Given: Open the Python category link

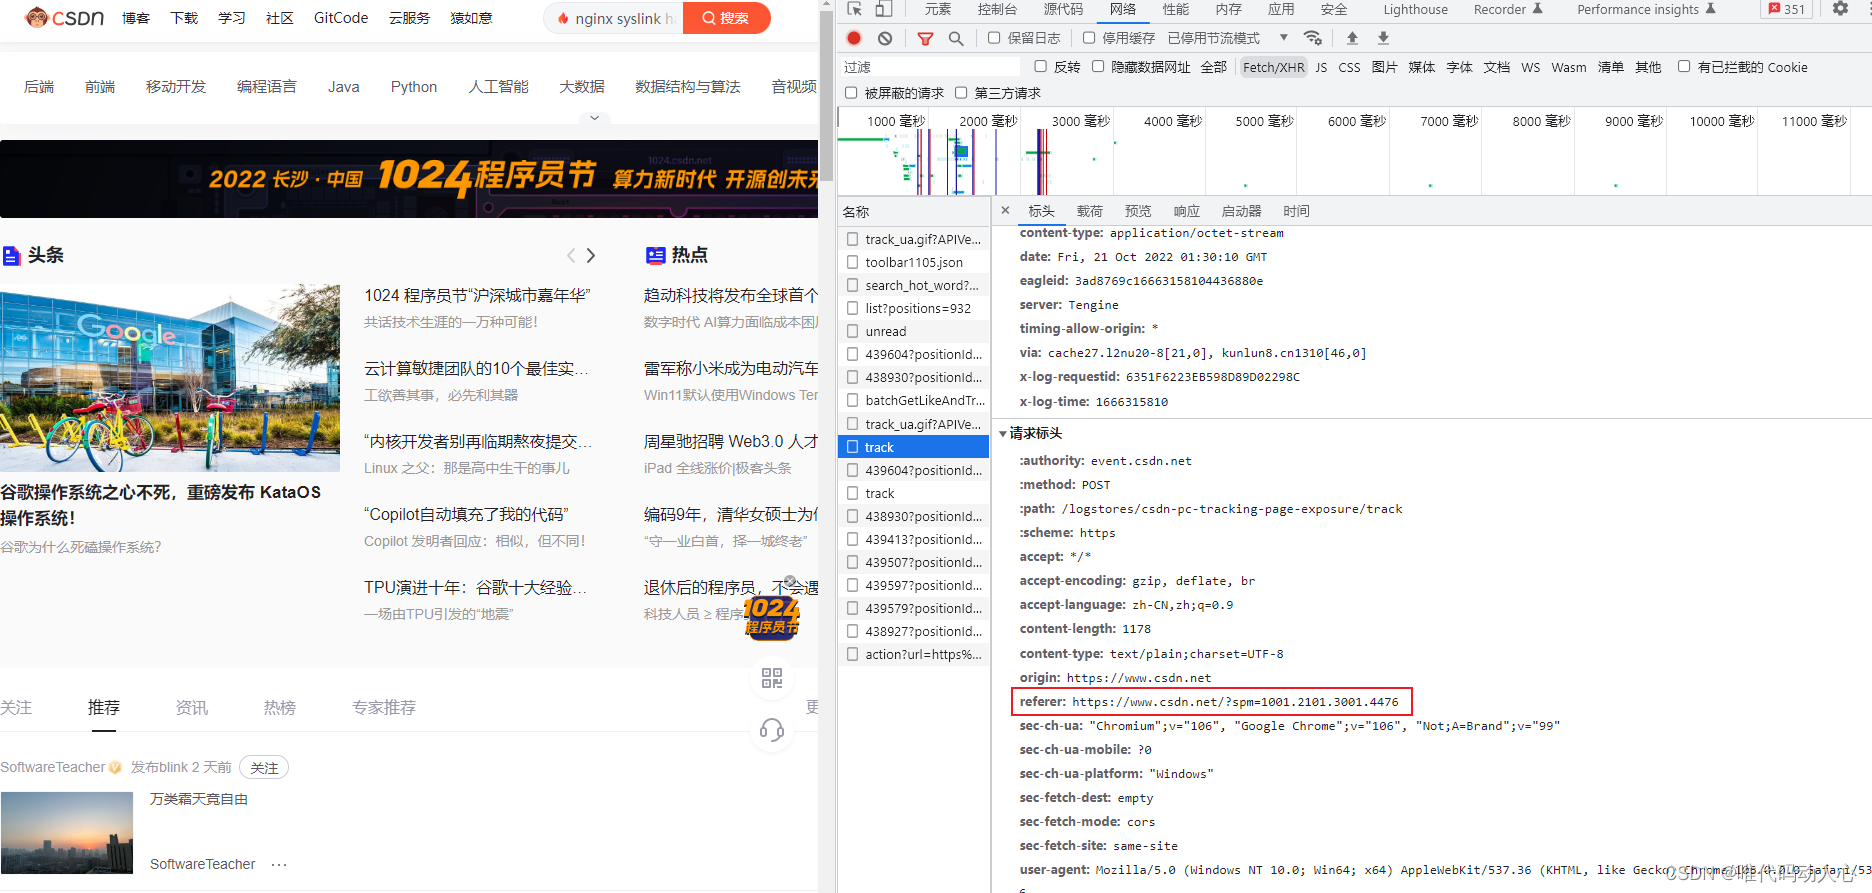Looking at the screenshot, I should [x=414, y=87].
